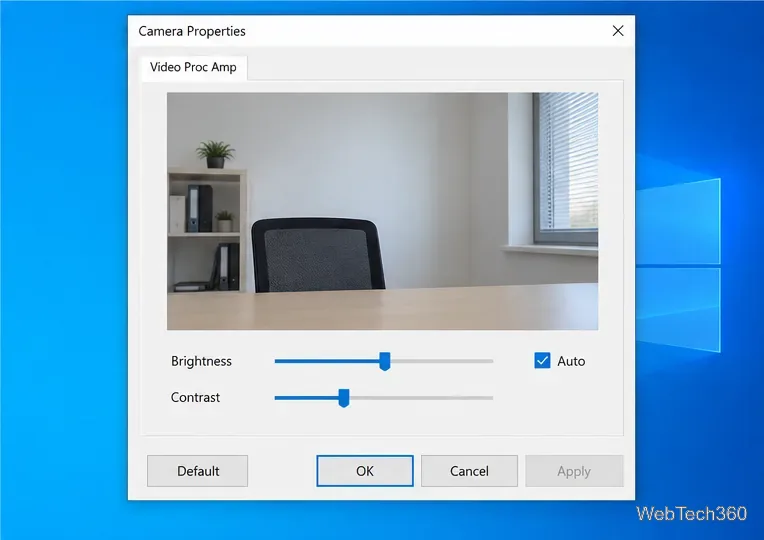Click the greyed-out Apply button
Viewport: 764px width, 540px height.
click(x=574, y=471)
